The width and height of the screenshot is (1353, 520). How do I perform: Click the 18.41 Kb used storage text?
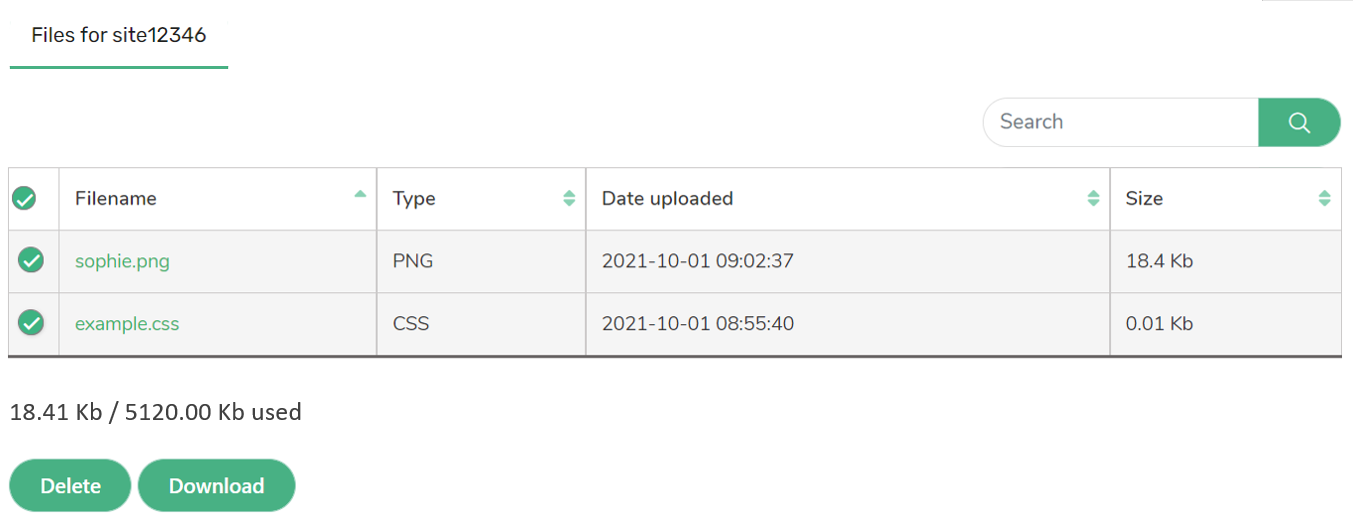pos(156,412)
